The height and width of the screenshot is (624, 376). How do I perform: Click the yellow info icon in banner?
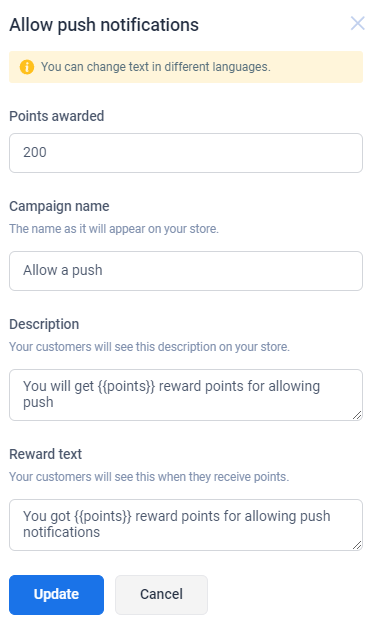(27, 67)
